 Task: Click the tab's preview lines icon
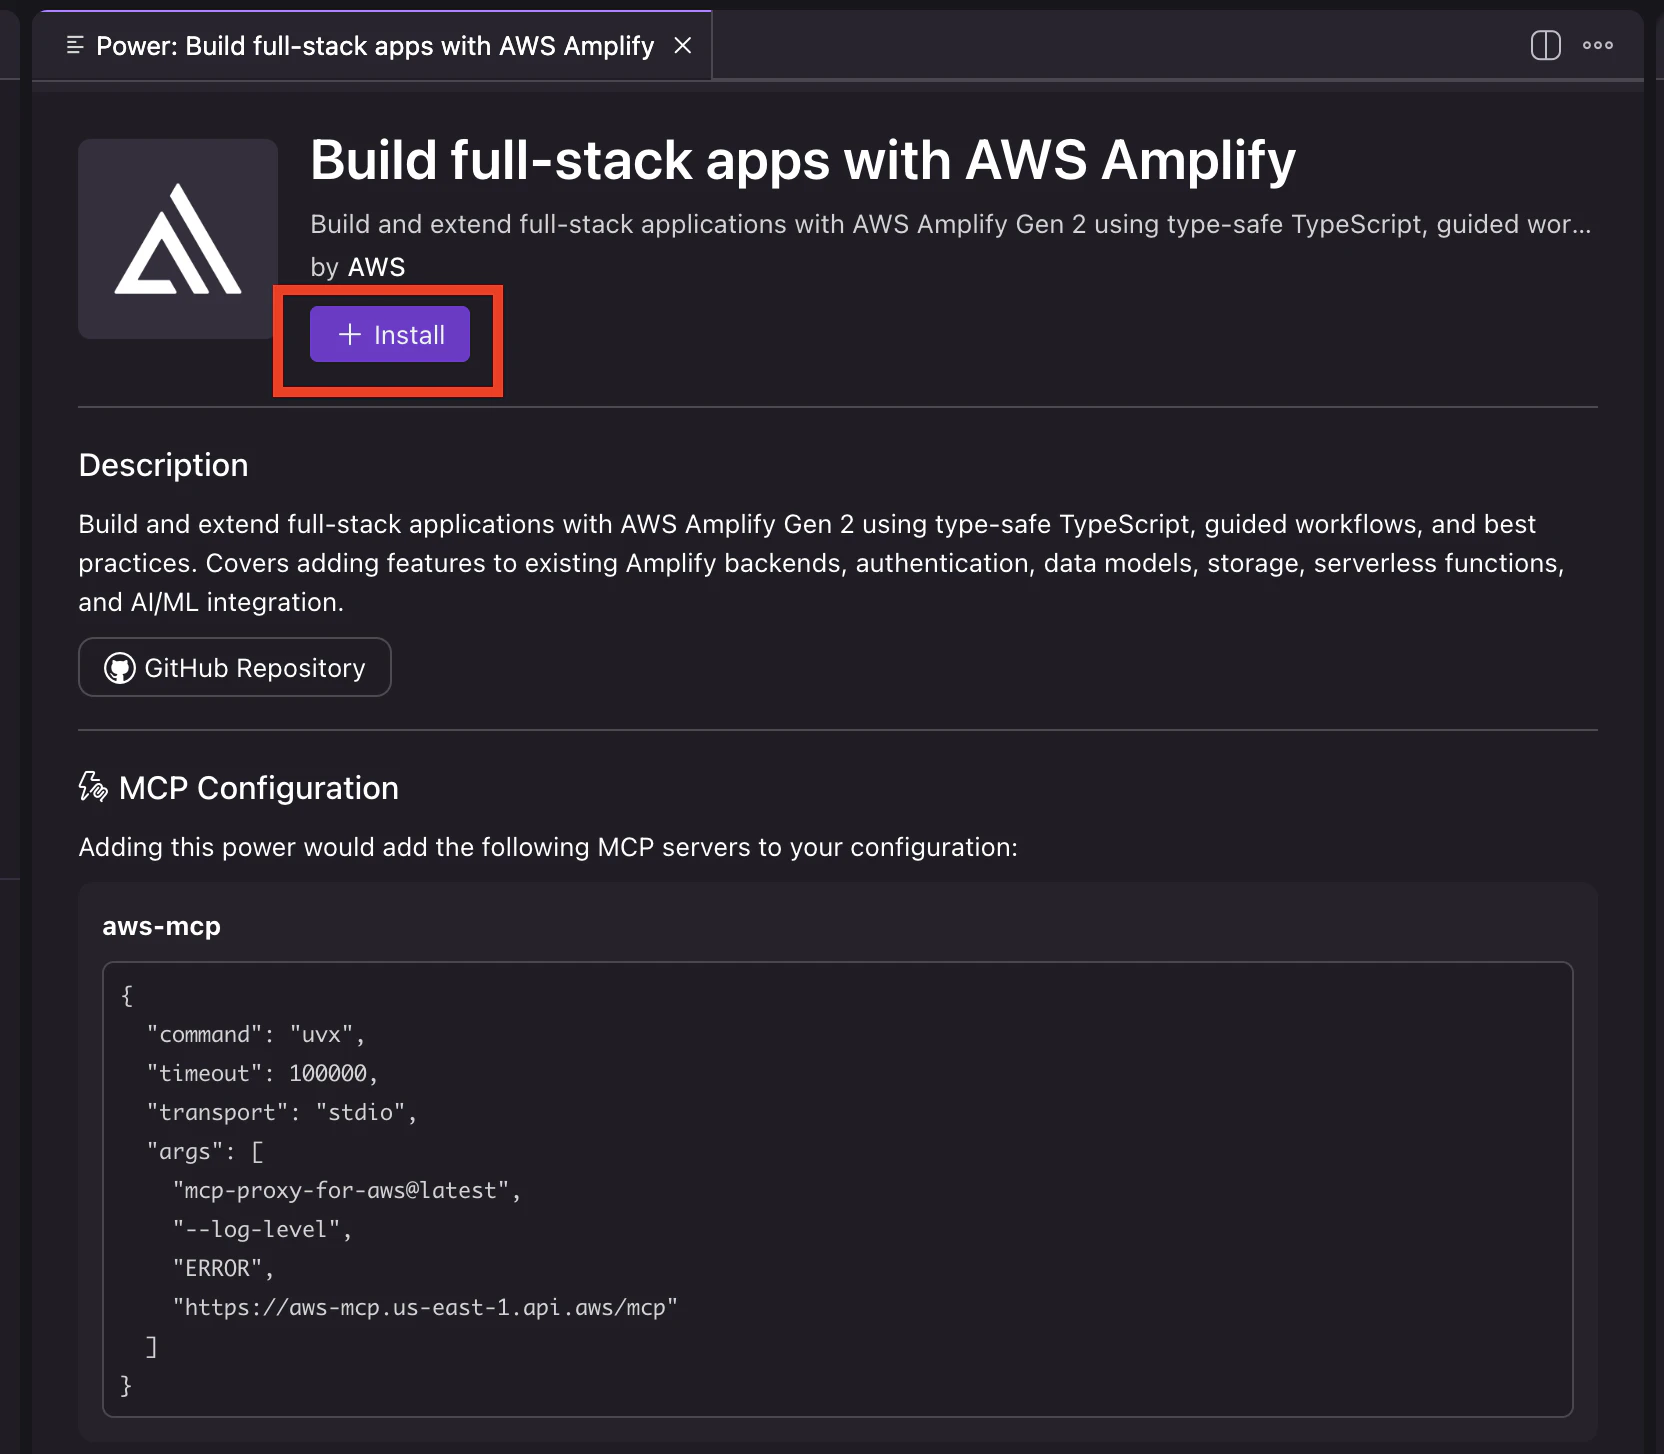[75, 45]
